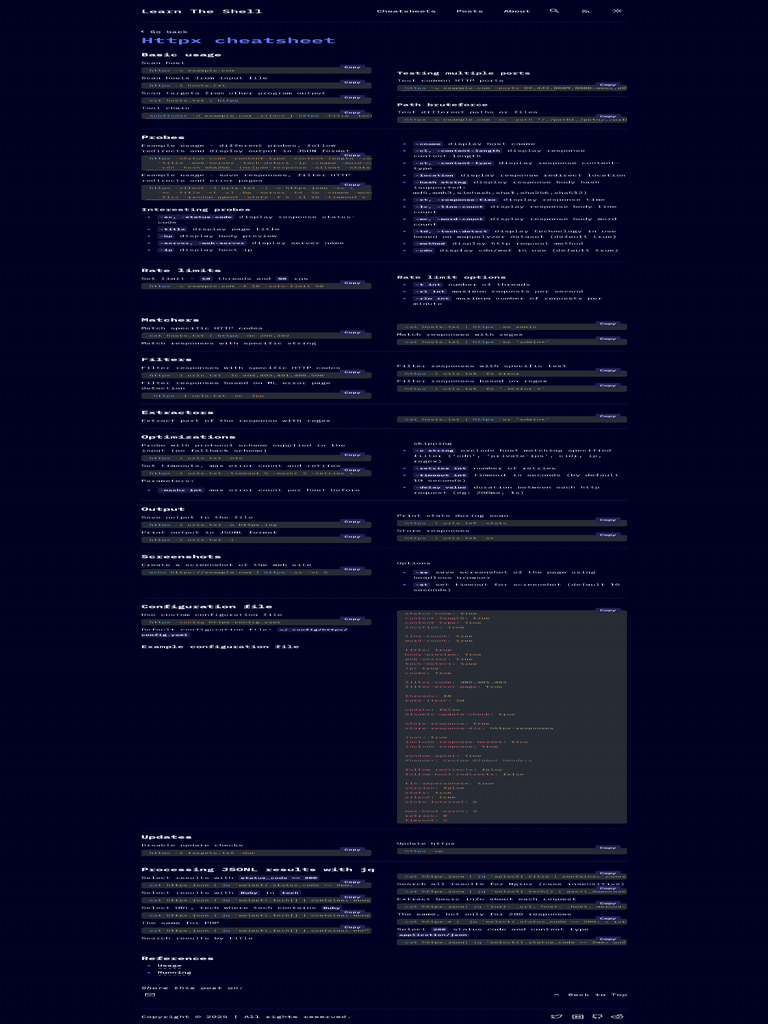Copy jq command selecting Ruby in tech
This screenshot has height=1024, width=768.
352,897
